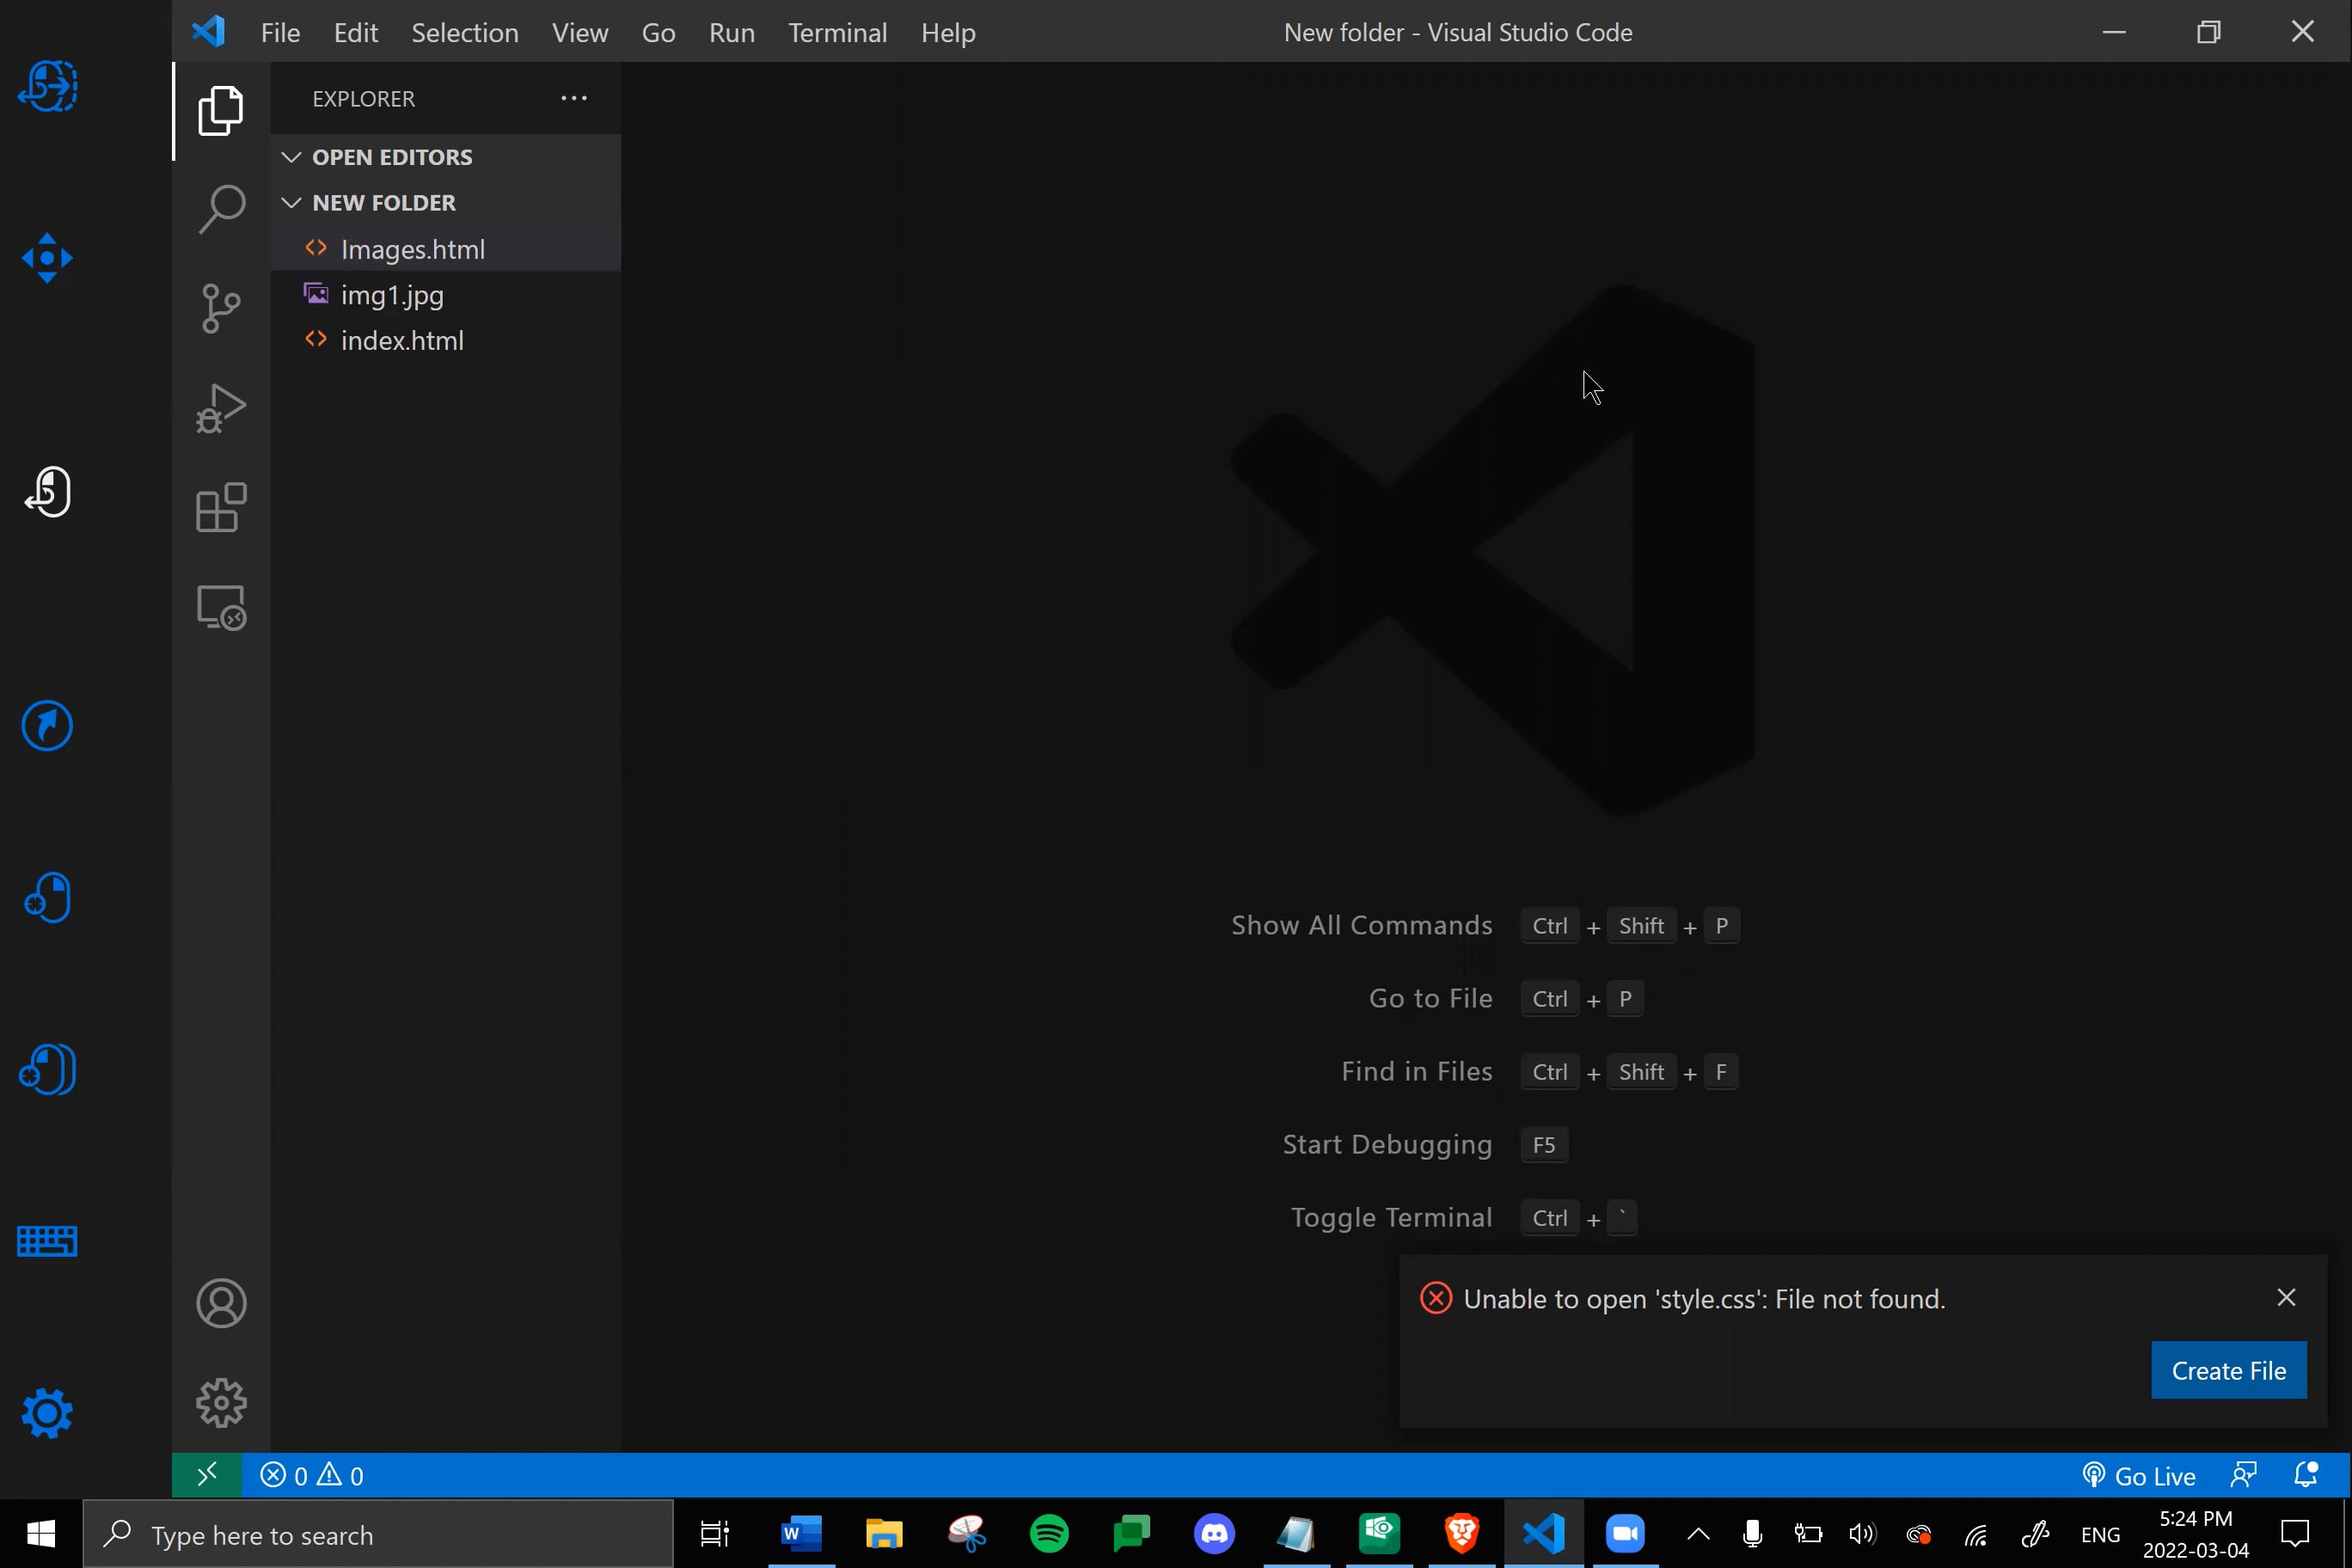Image resolution: width=2352 pixels, height=1568 pixels.
Task: Open the Help menu
Action: [948, 32]
